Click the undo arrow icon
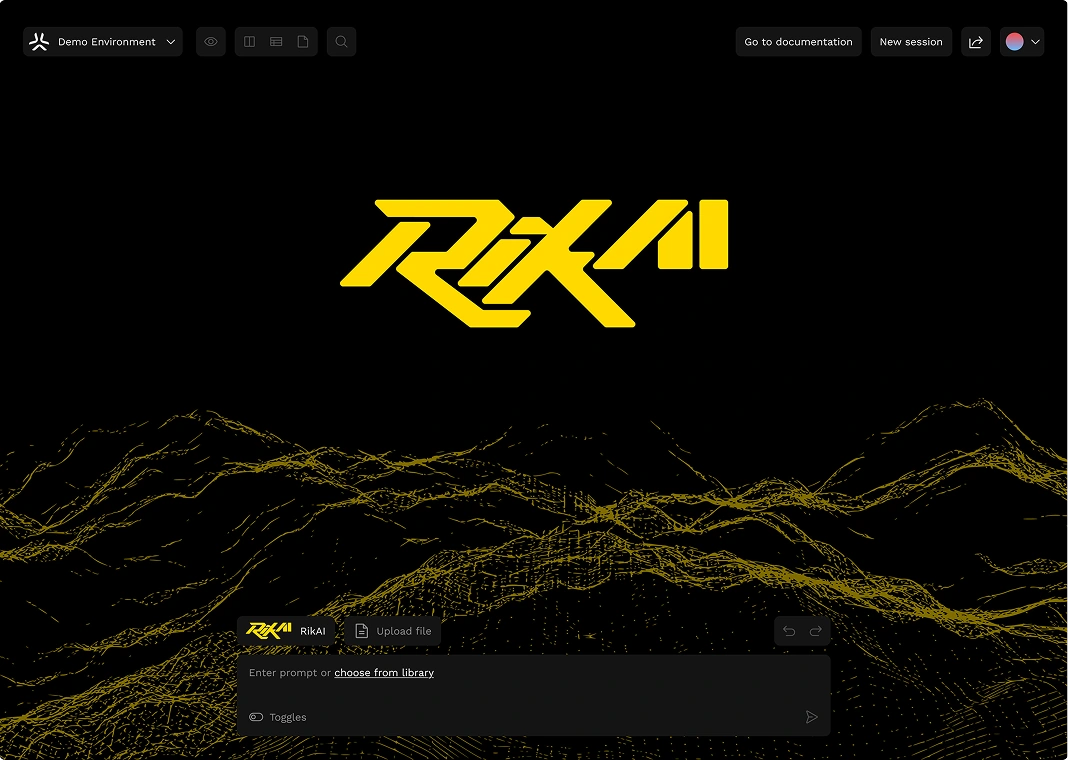Screen dimensions: 1068x760 point(789,631)
